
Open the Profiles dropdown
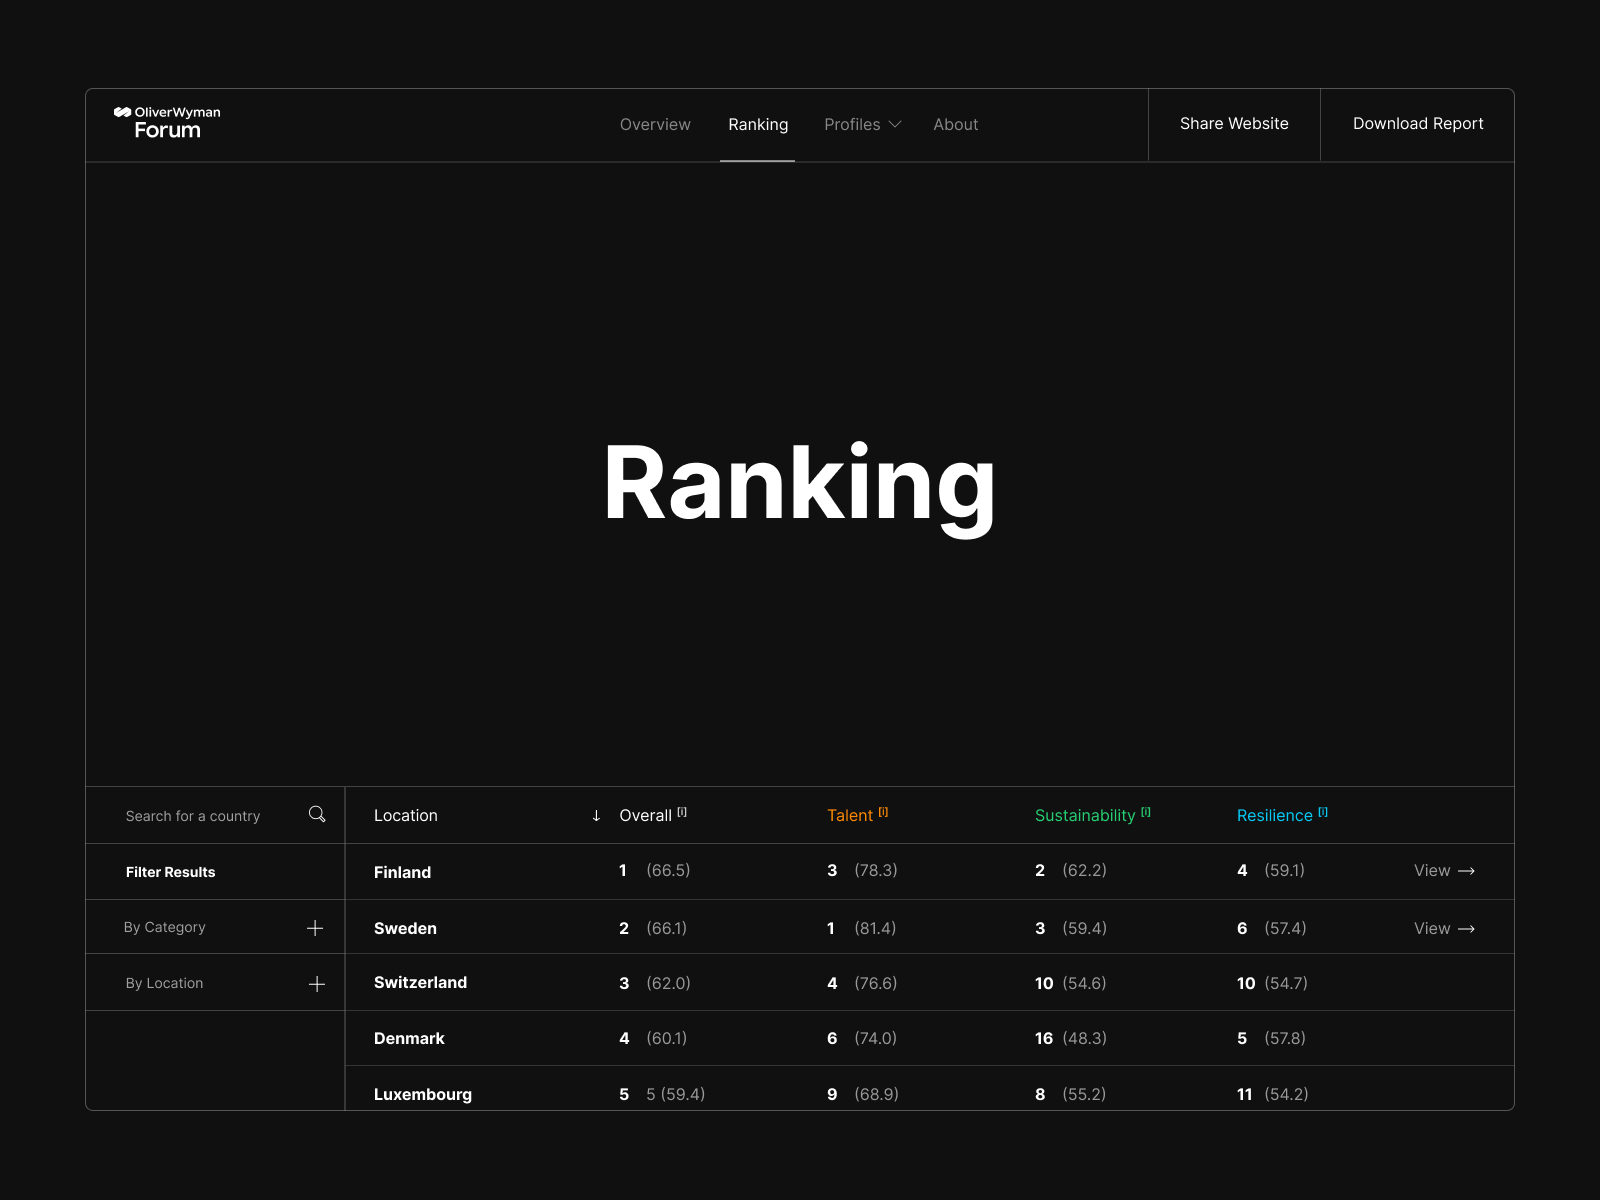[861, 124]
